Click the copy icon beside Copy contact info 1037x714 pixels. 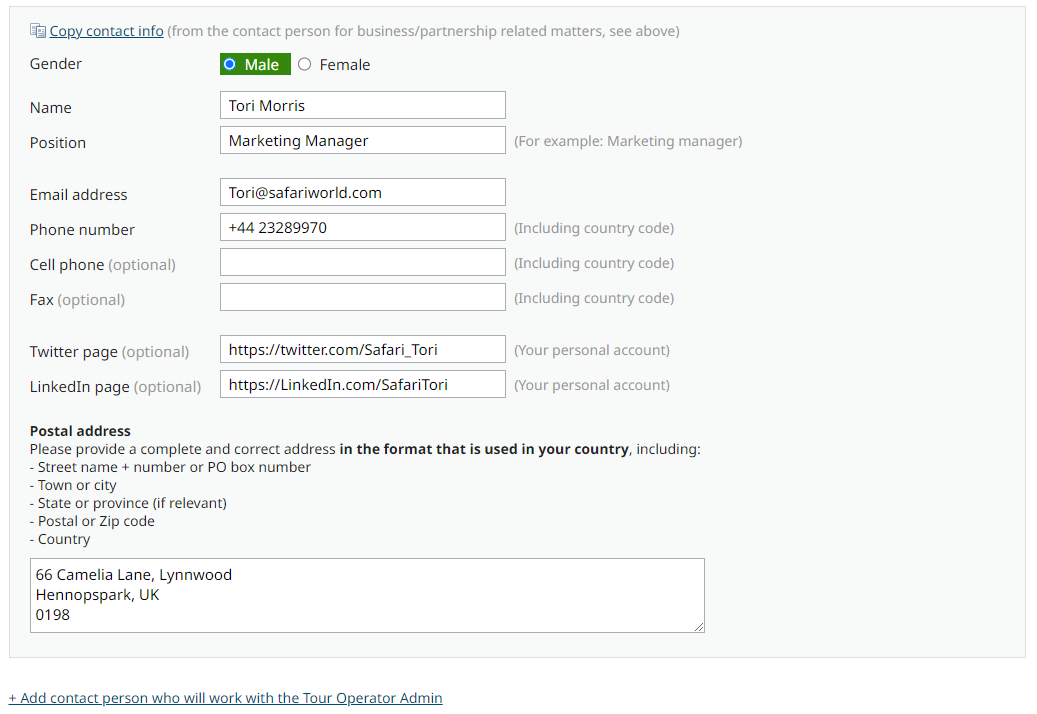click(x=38, y=31)
